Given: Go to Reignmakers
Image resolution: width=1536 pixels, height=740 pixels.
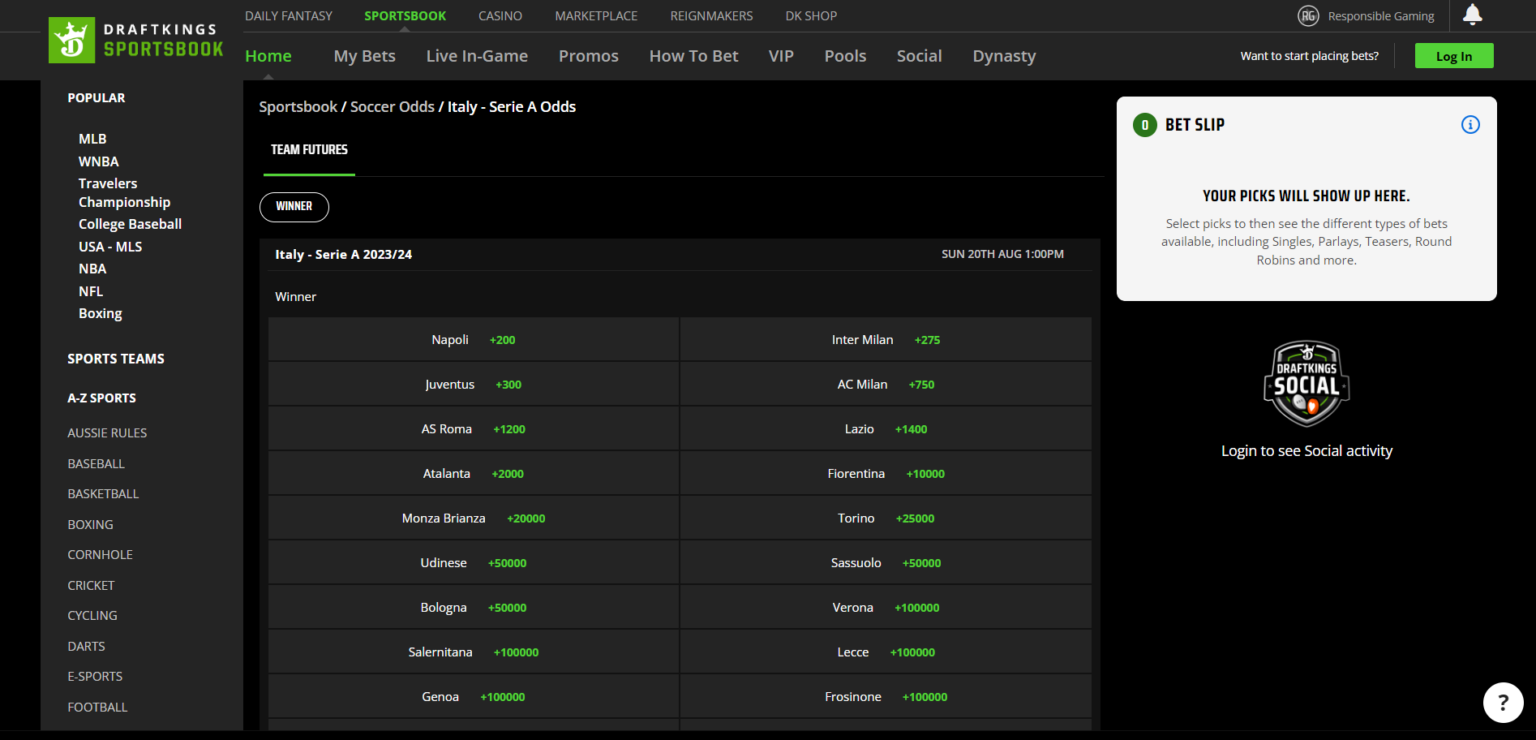Looking at the screenshot, I should (711, 16).
